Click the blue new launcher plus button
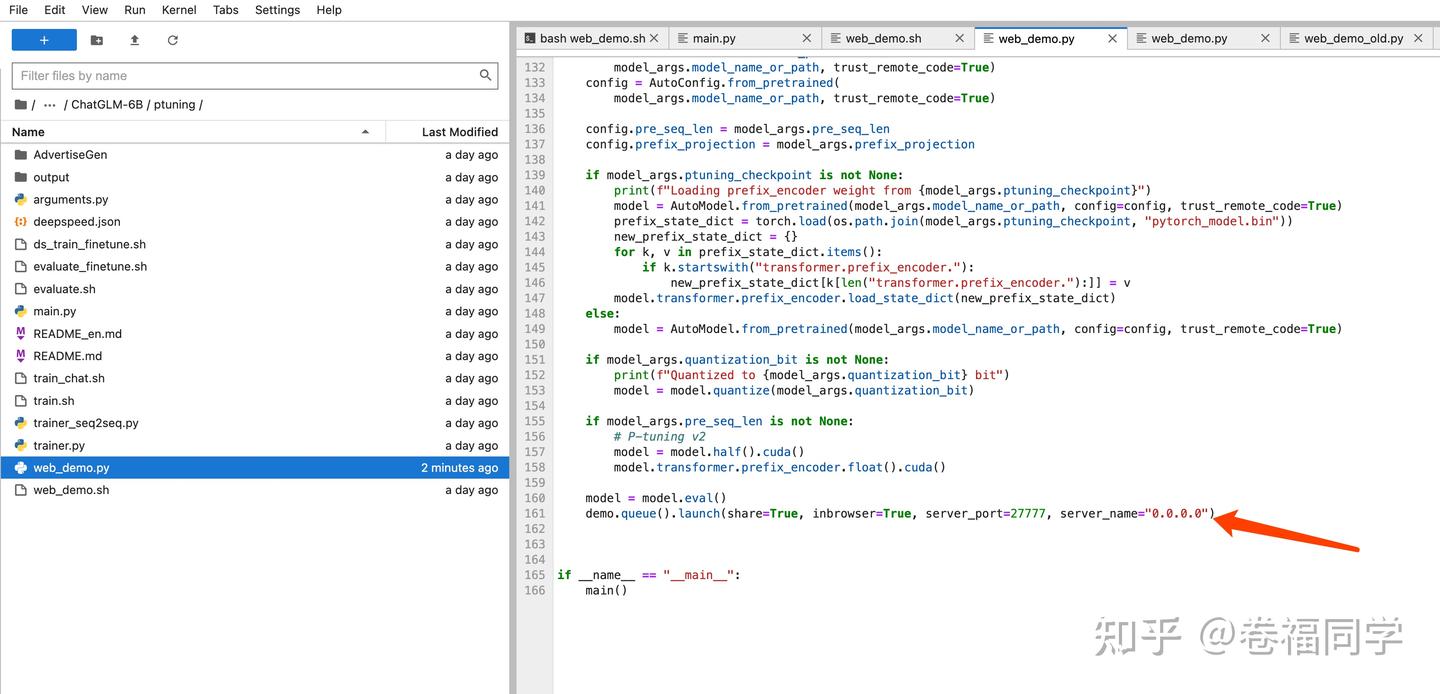 click(x=44, y=40)
